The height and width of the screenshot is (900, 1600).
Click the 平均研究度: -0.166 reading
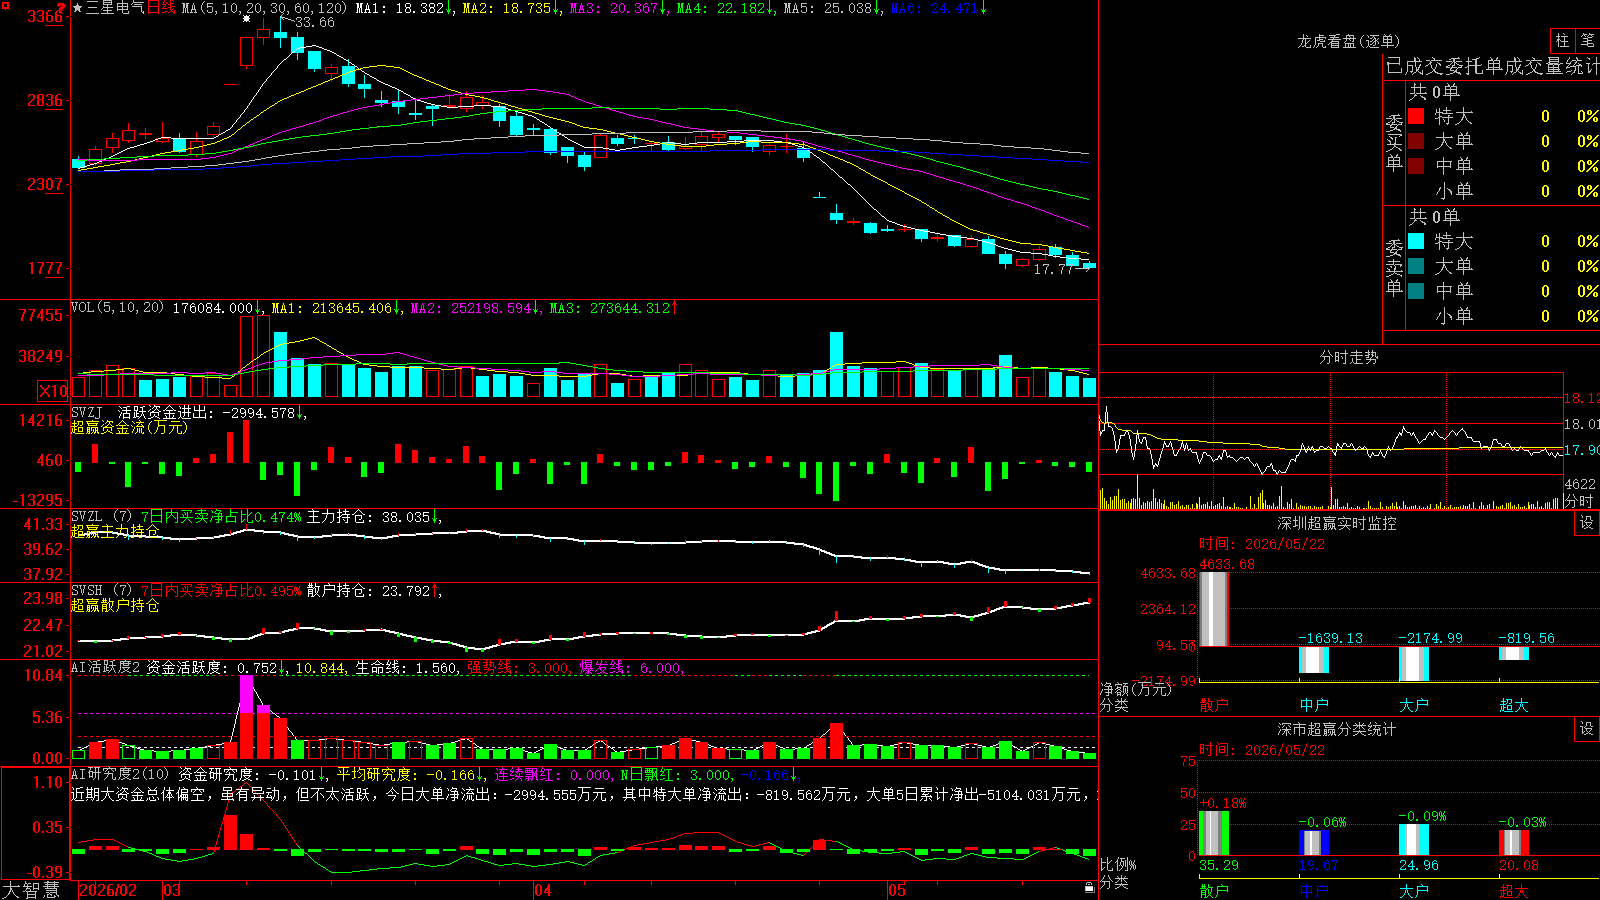(x=406, y=774)
